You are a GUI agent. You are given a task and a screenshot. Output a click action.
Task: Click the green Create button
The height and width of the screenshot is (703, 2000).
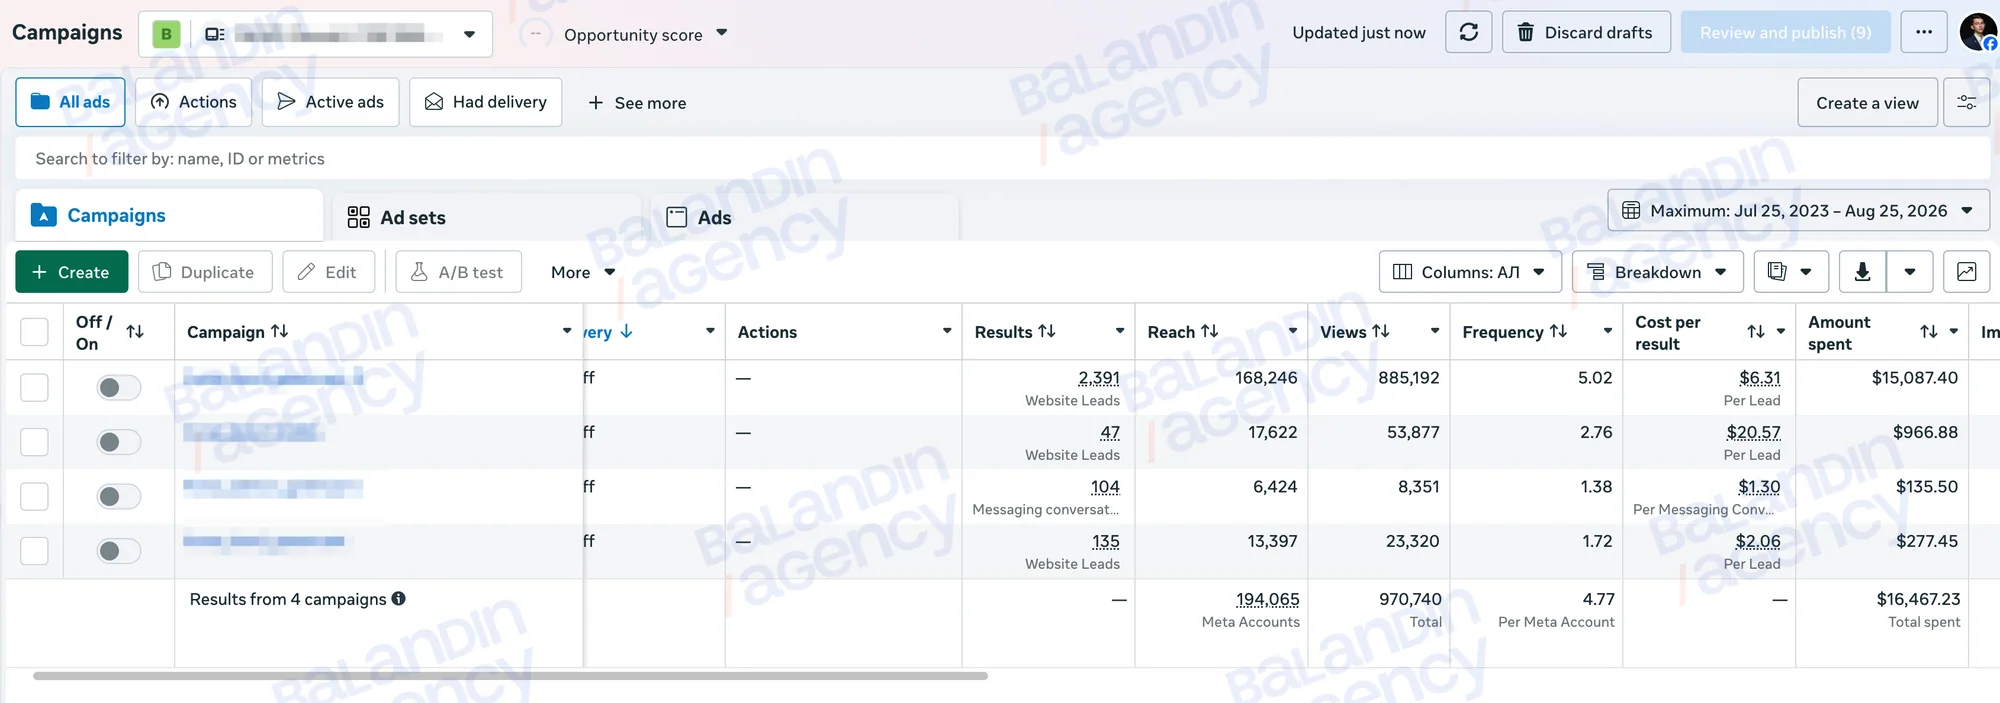tap(72, 272)
